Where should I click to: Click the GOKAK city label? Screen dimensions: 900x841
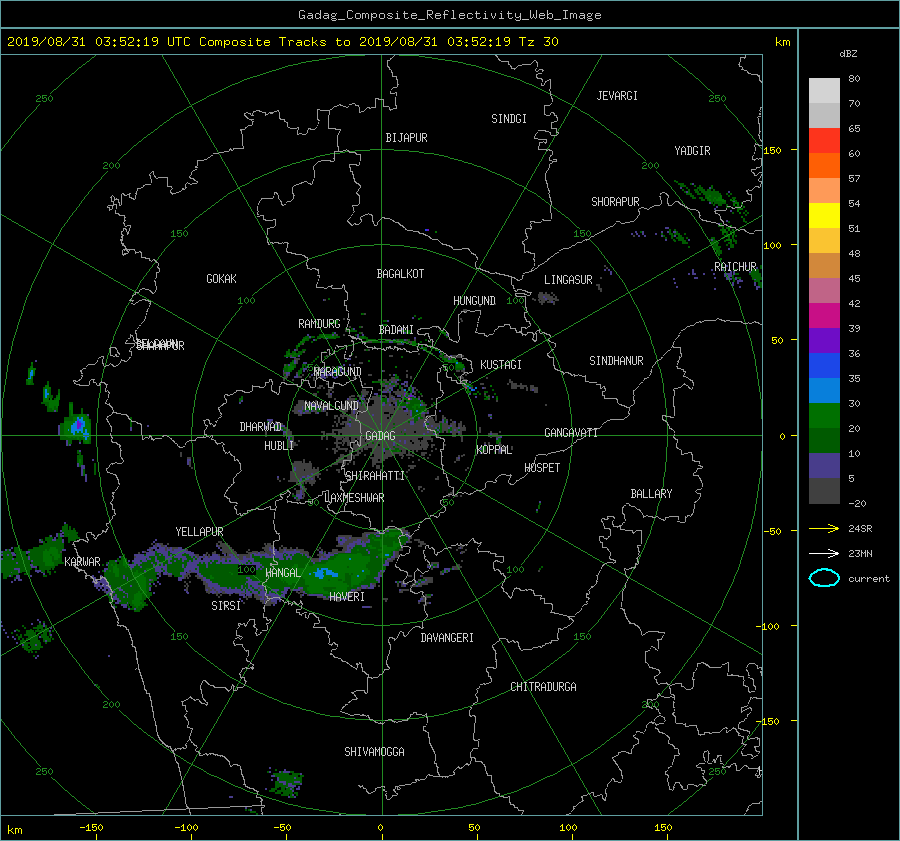221,279
